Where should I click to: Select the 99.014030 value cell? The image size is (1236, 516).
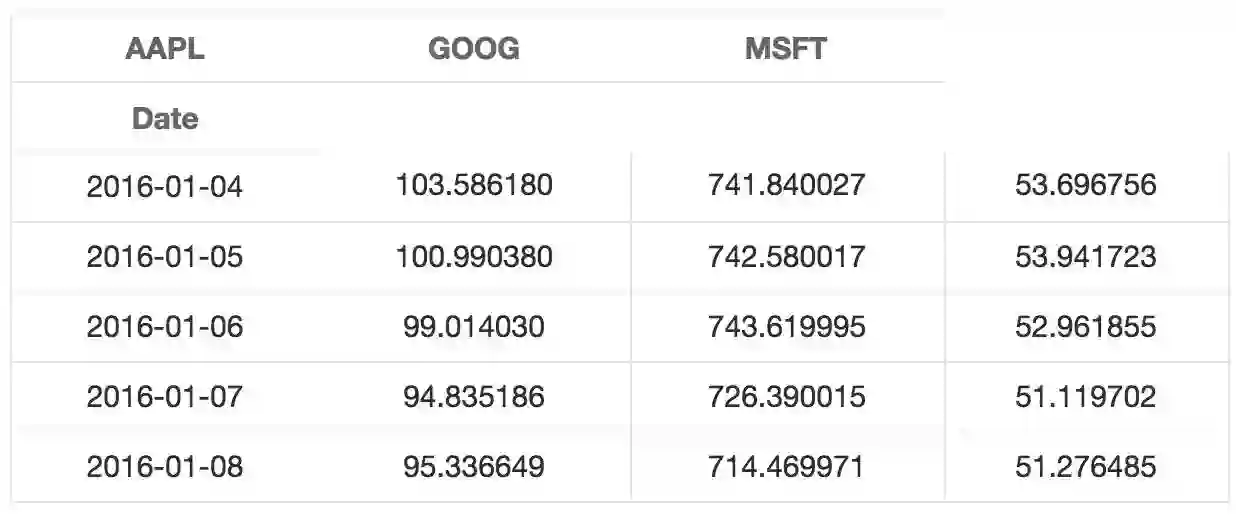(474, 327)
